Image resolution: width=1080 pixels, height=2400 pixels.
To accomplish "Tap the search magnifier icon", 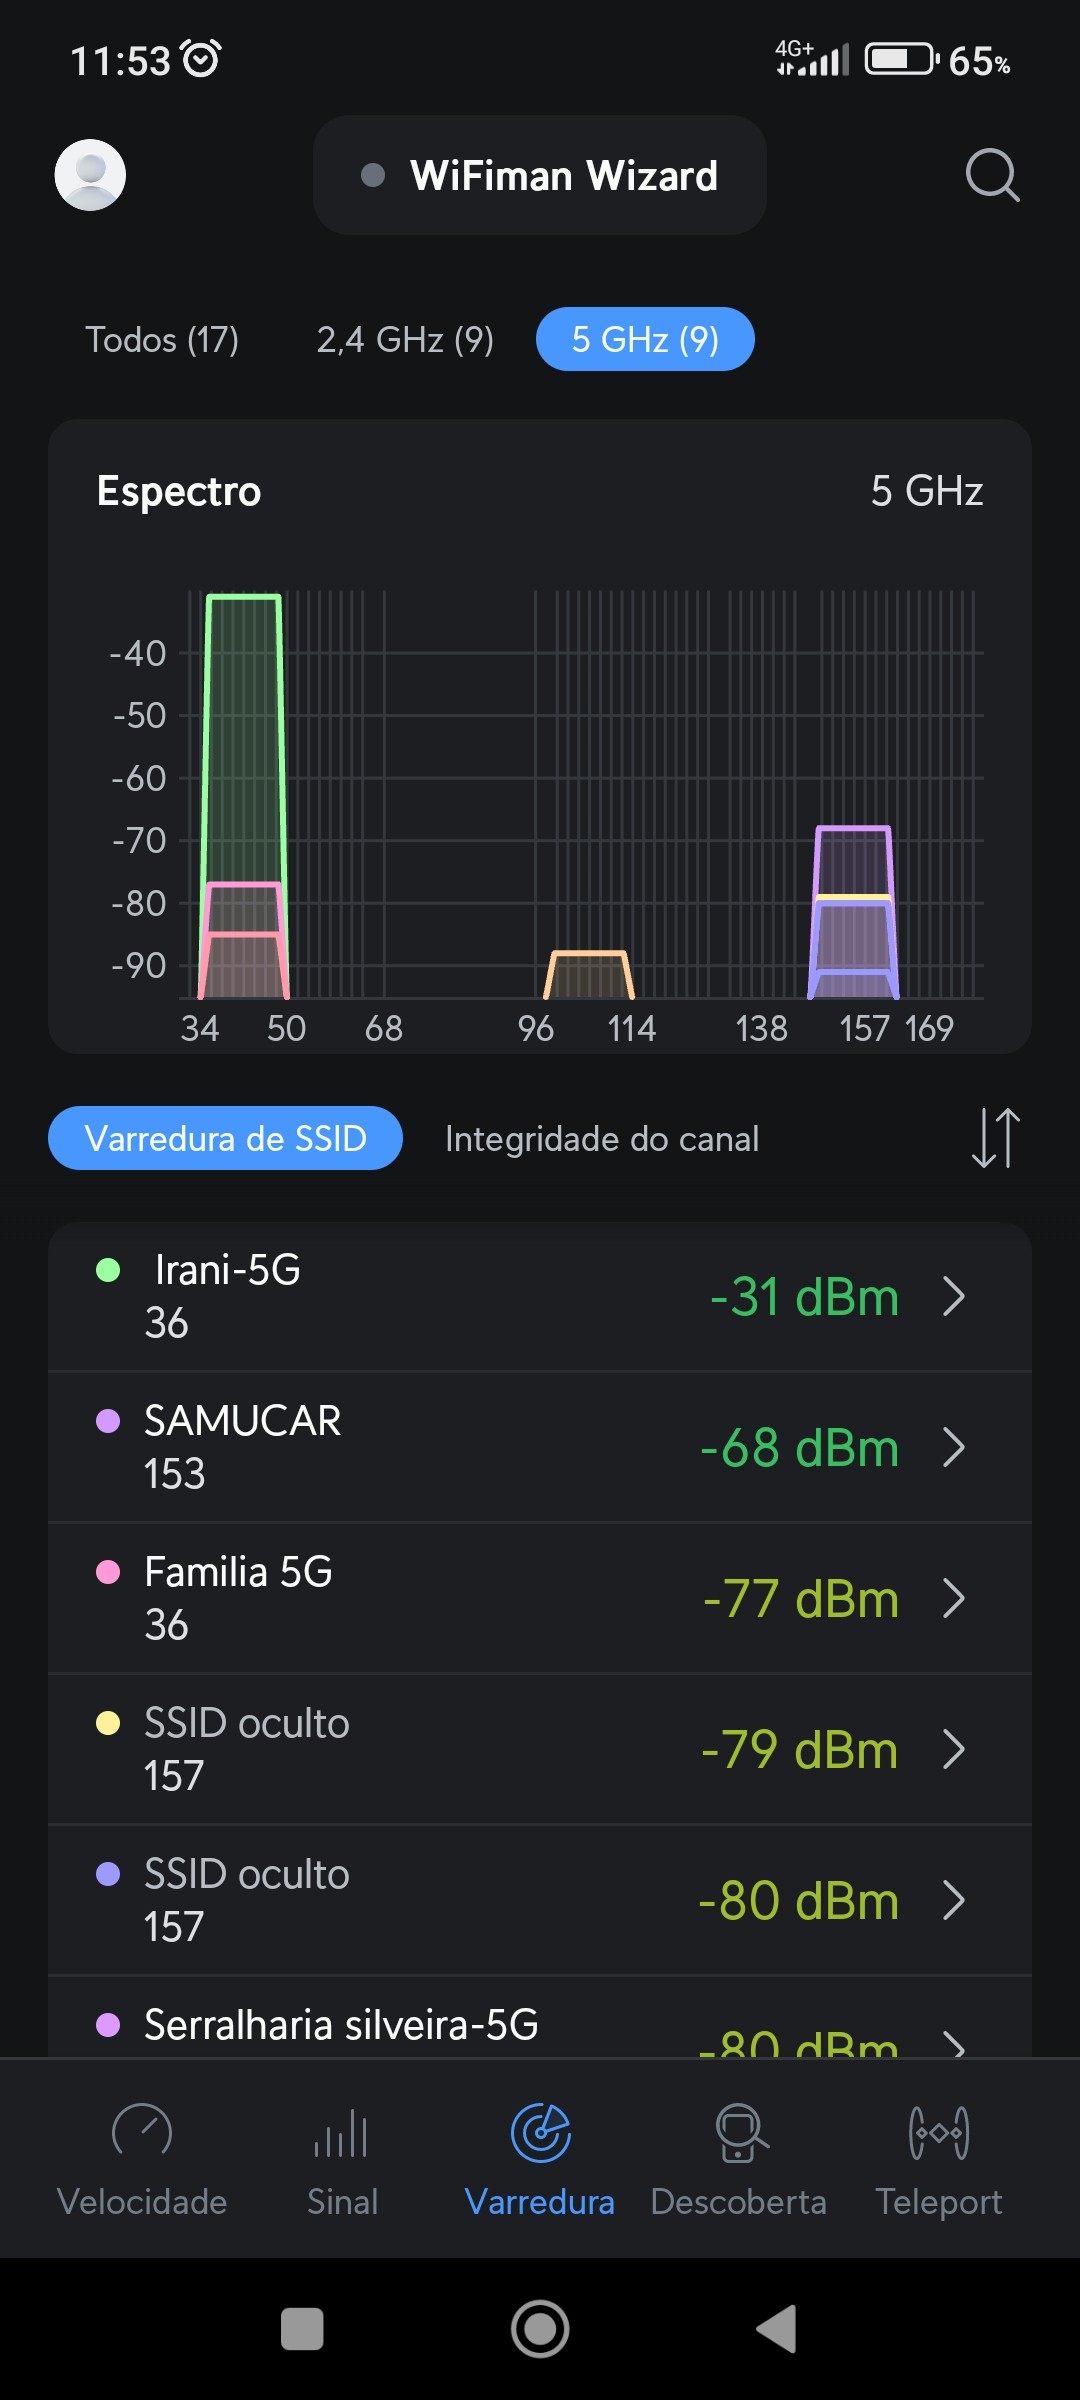I will pos(992,175).
